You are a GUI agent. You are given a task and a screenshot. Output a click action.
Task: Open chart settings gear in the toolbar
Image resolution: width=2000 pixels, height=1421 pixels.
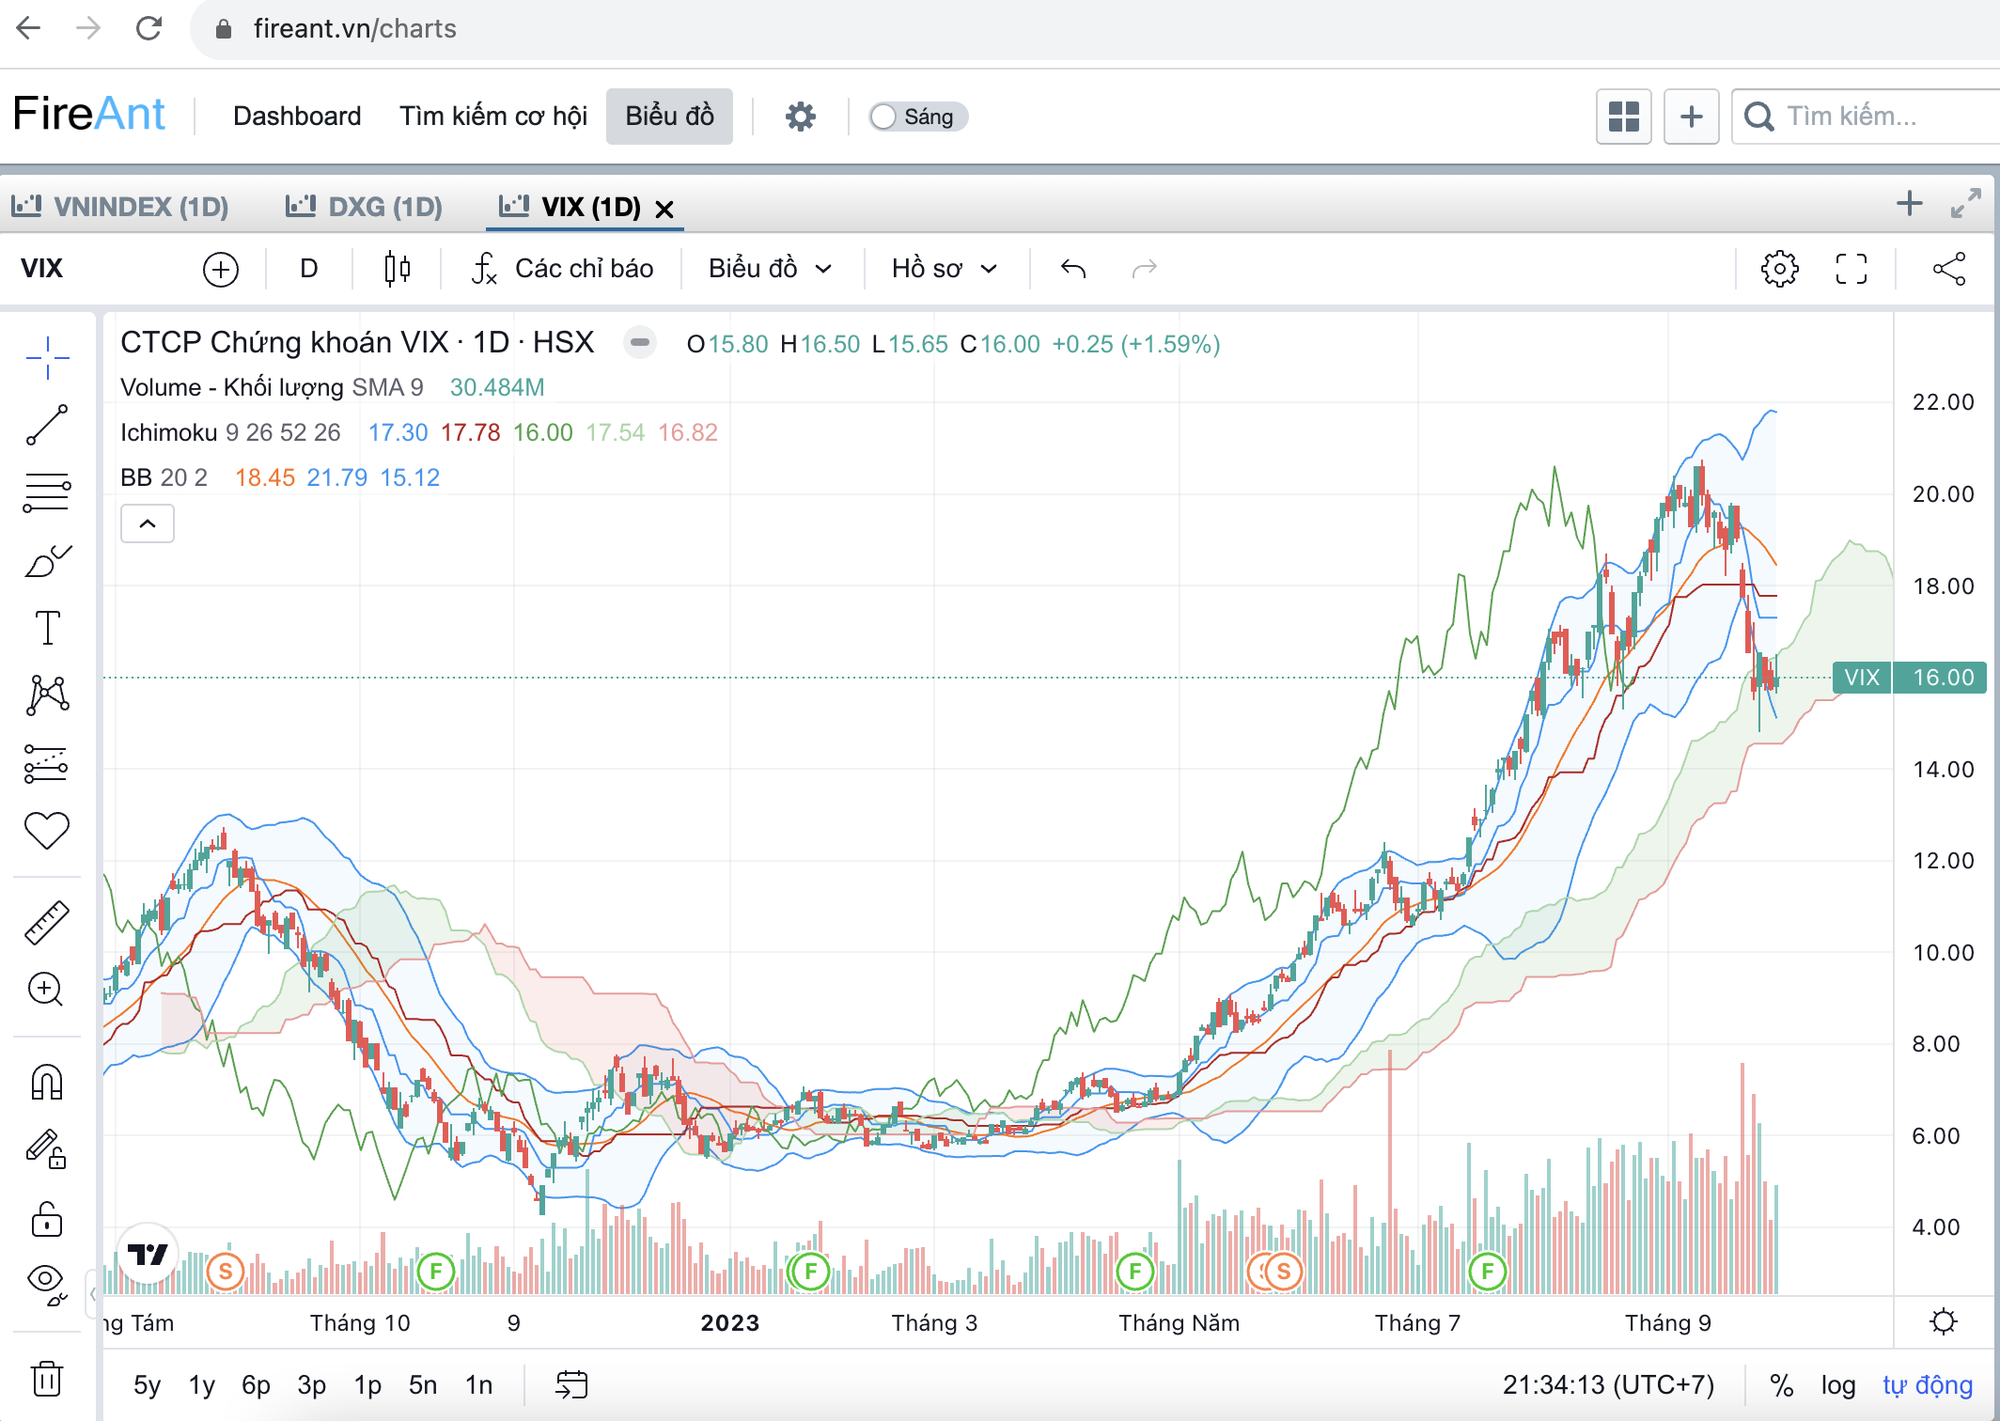point(1780,269)
